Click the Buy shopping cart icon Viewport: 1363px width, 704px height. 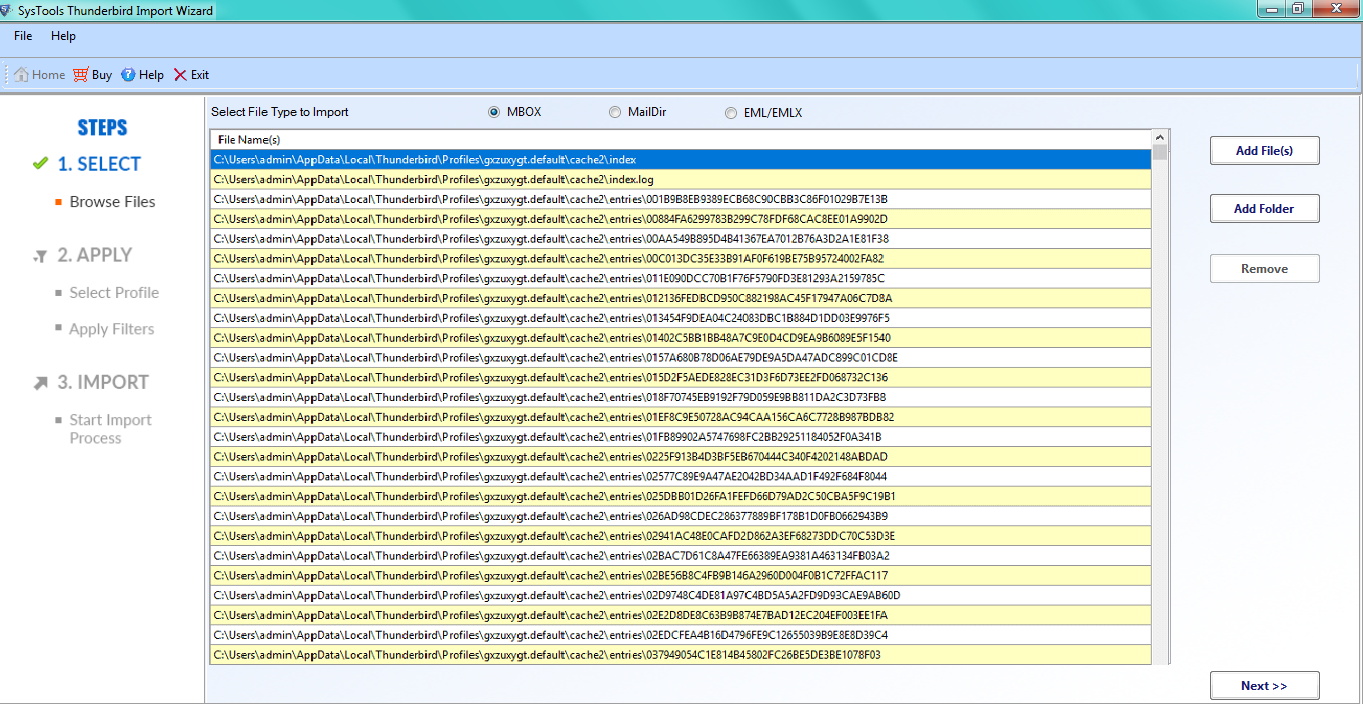pos(81,75)
